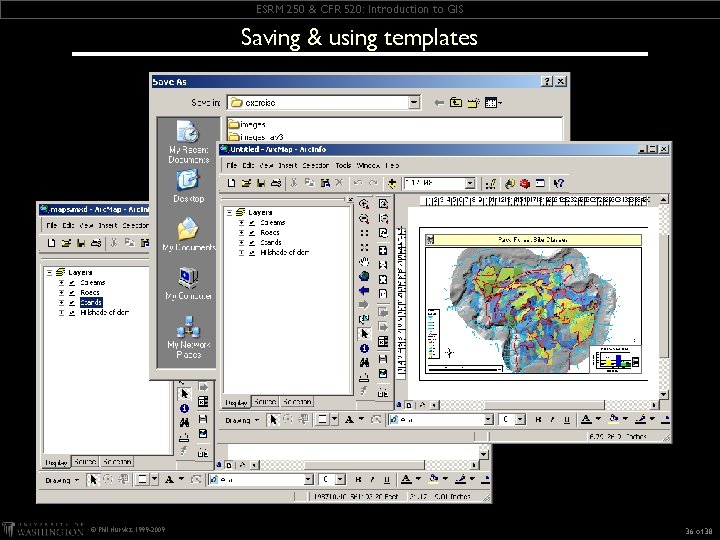The image size is (720, 540).
Task: Toggle Streams layer checkbox in mapsamxd window
Action: tap(72, 283)
